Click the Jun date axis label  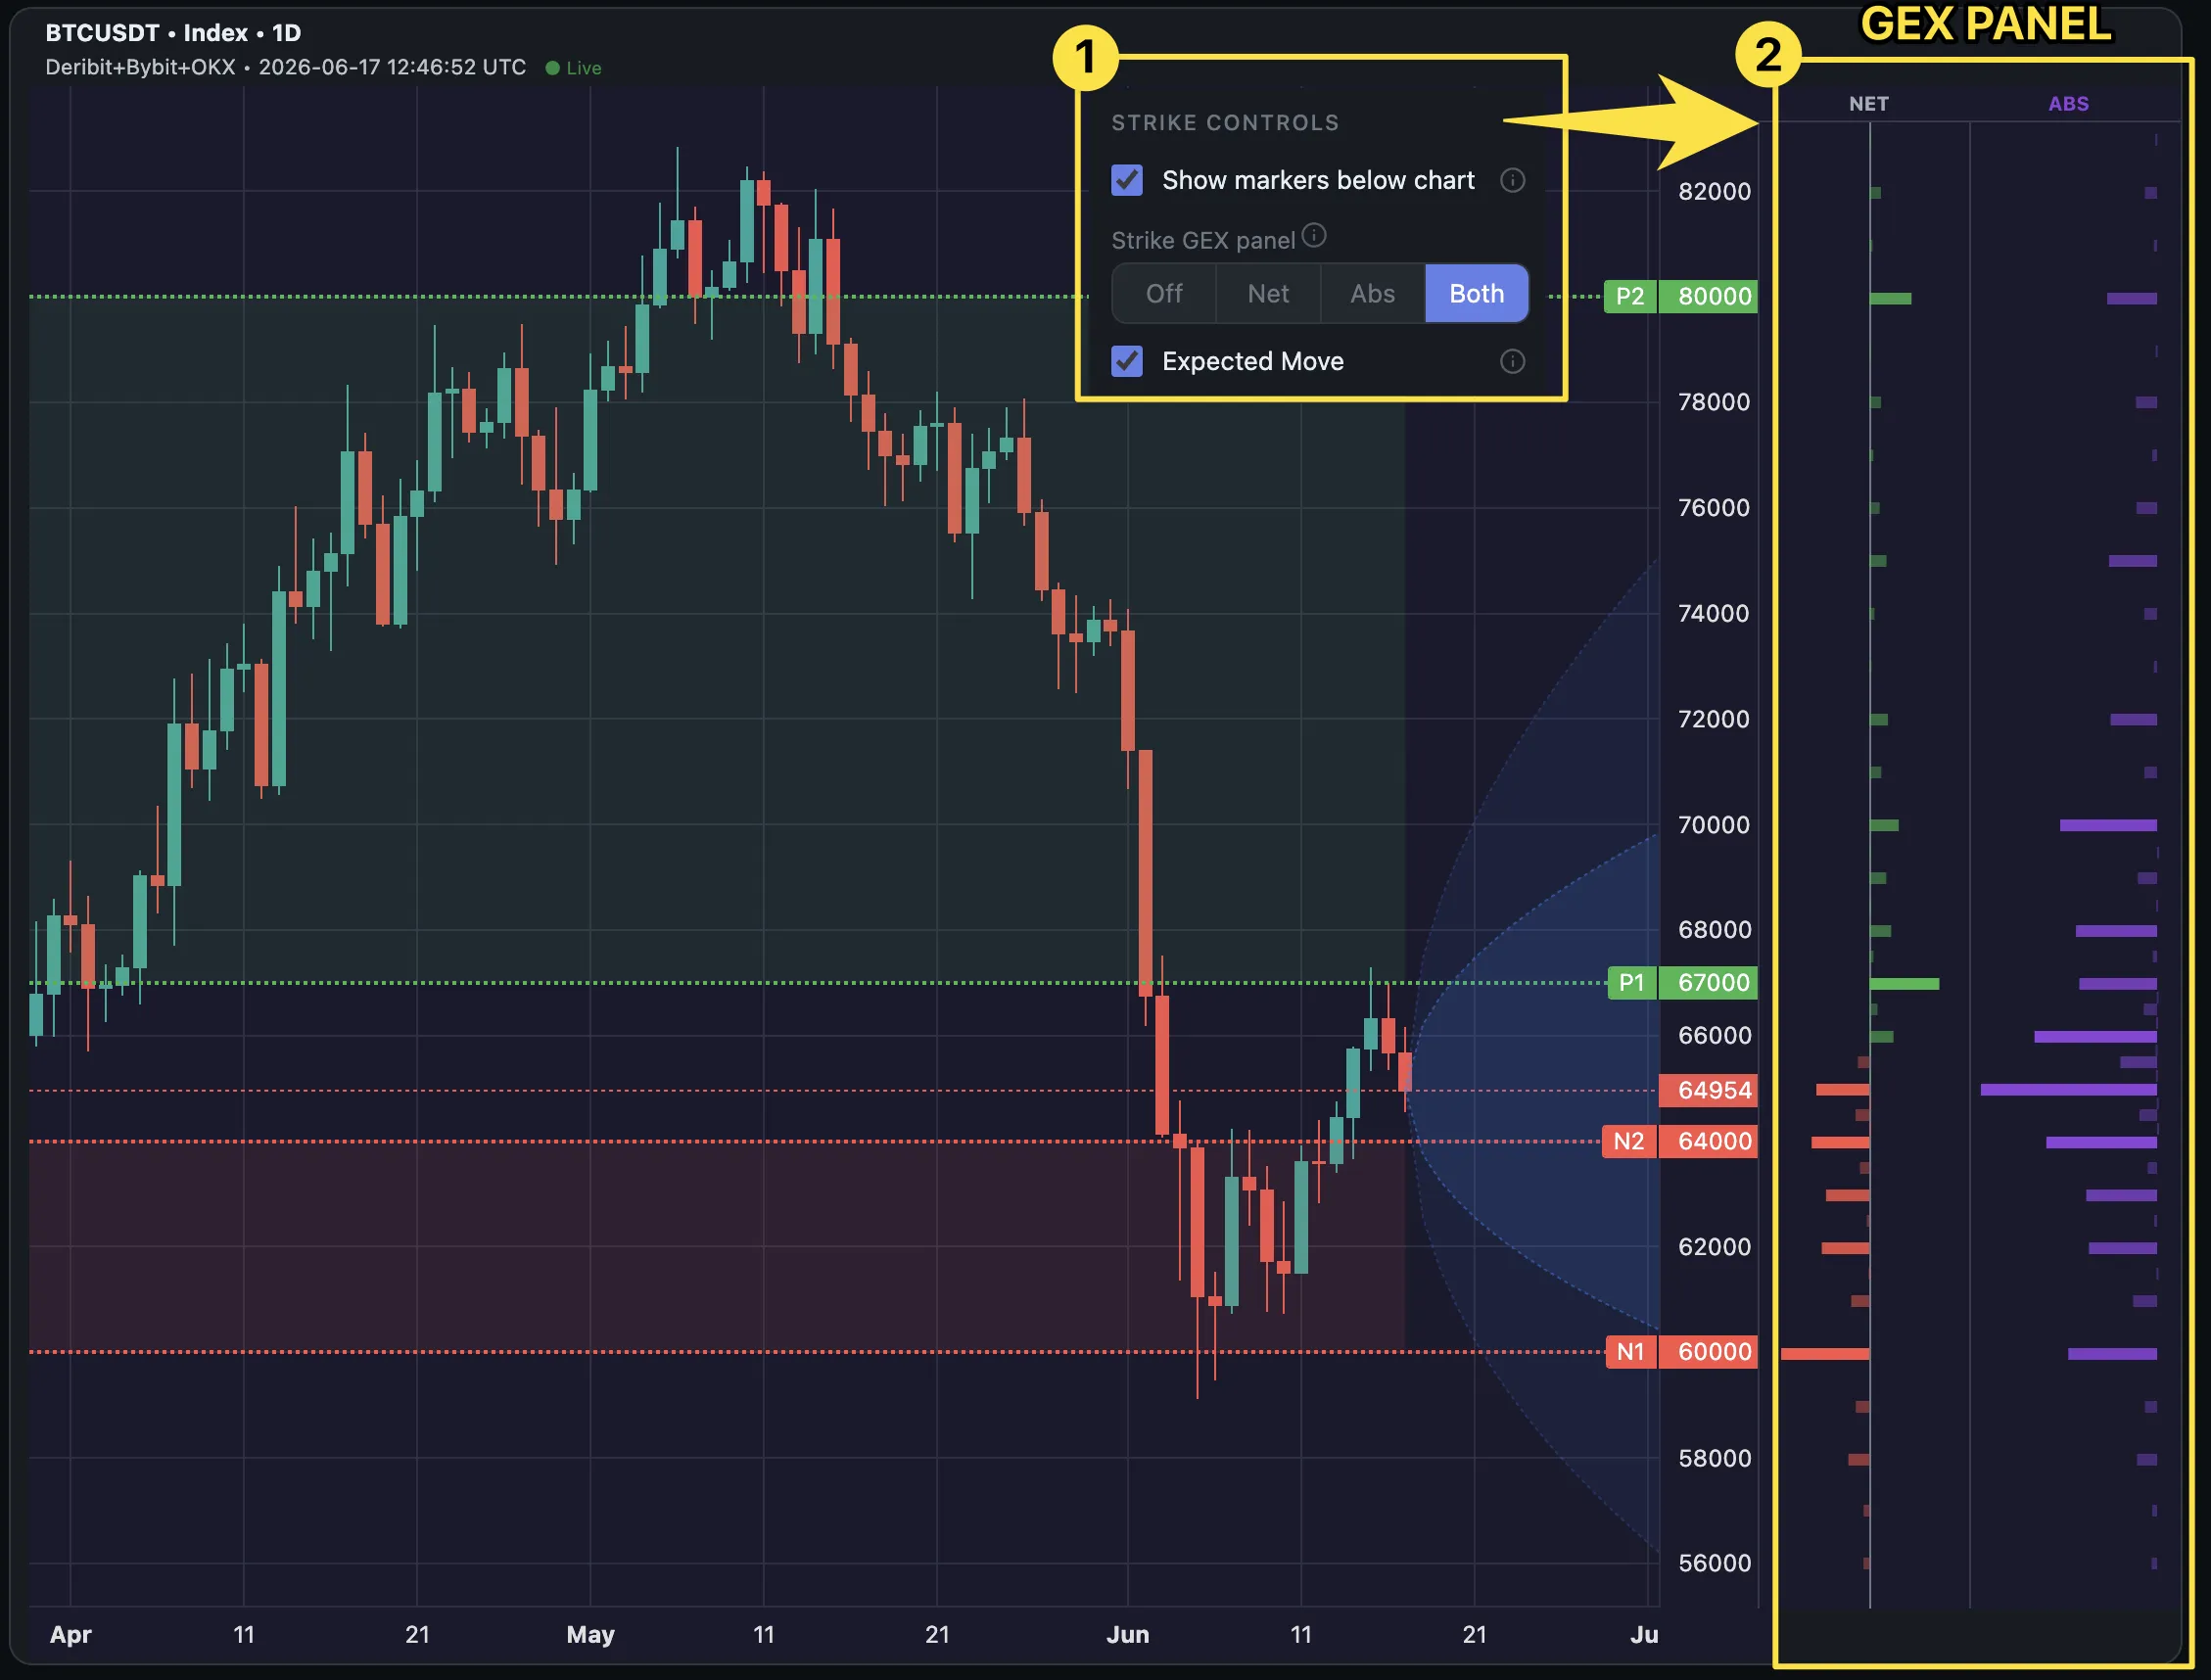[1127, 1635]
